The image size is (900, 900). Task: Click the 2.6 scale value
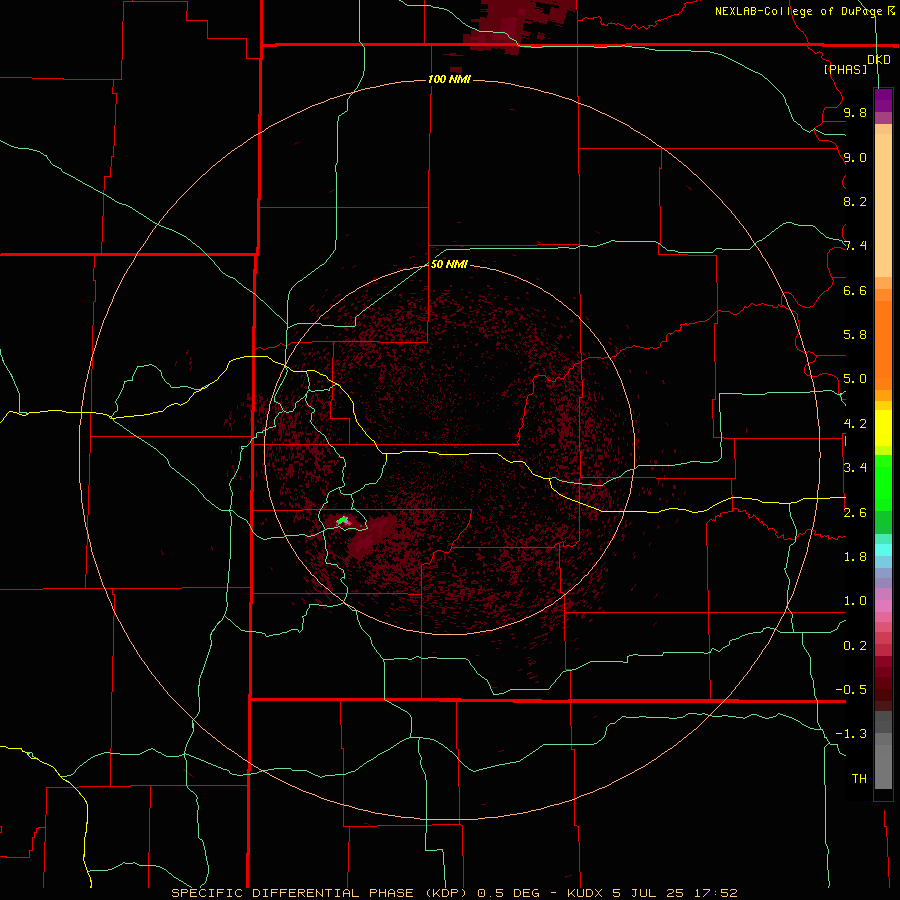coord(855,513)
